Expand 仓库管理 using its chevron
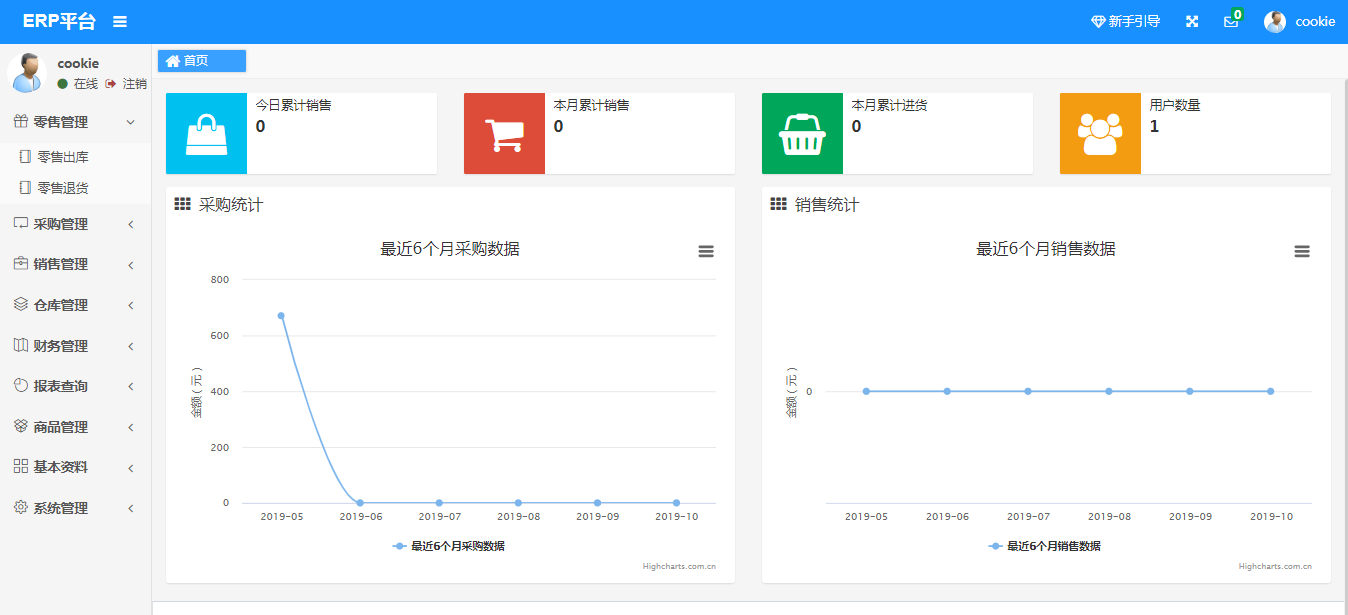 point(131,305)
